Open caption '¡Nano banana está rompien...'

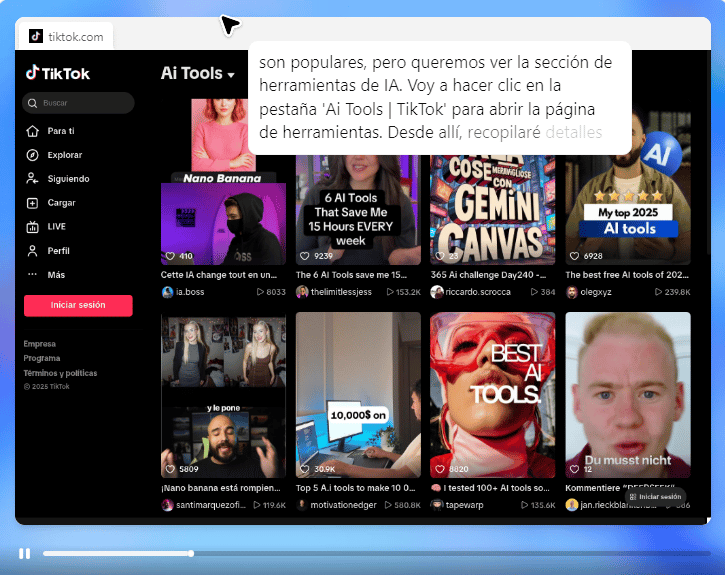point(221,488)
